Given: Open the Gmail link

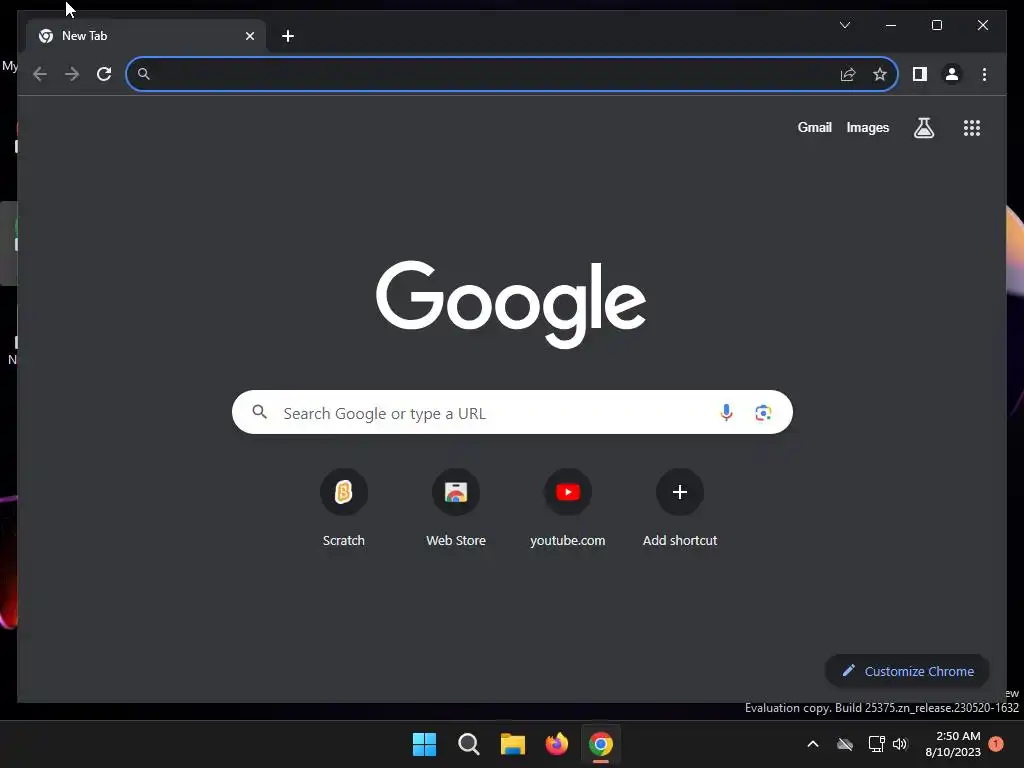Looking at the screenshot, I should pyautogui.click(x=814, y=127).
